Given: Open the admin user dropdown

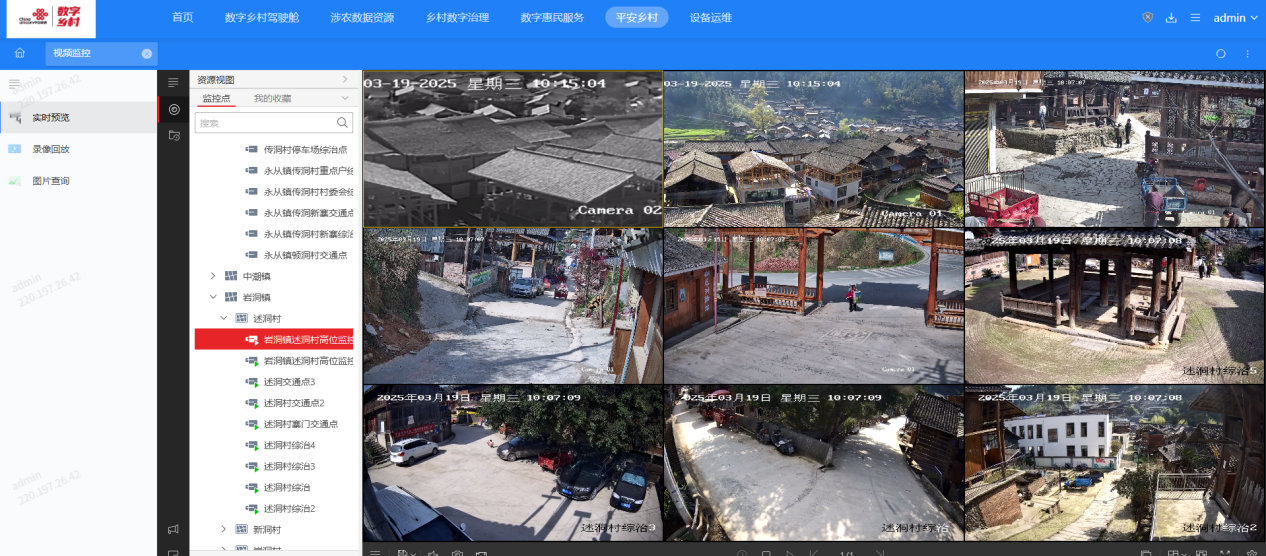Looking at the screenshot, I should 1235,18.
